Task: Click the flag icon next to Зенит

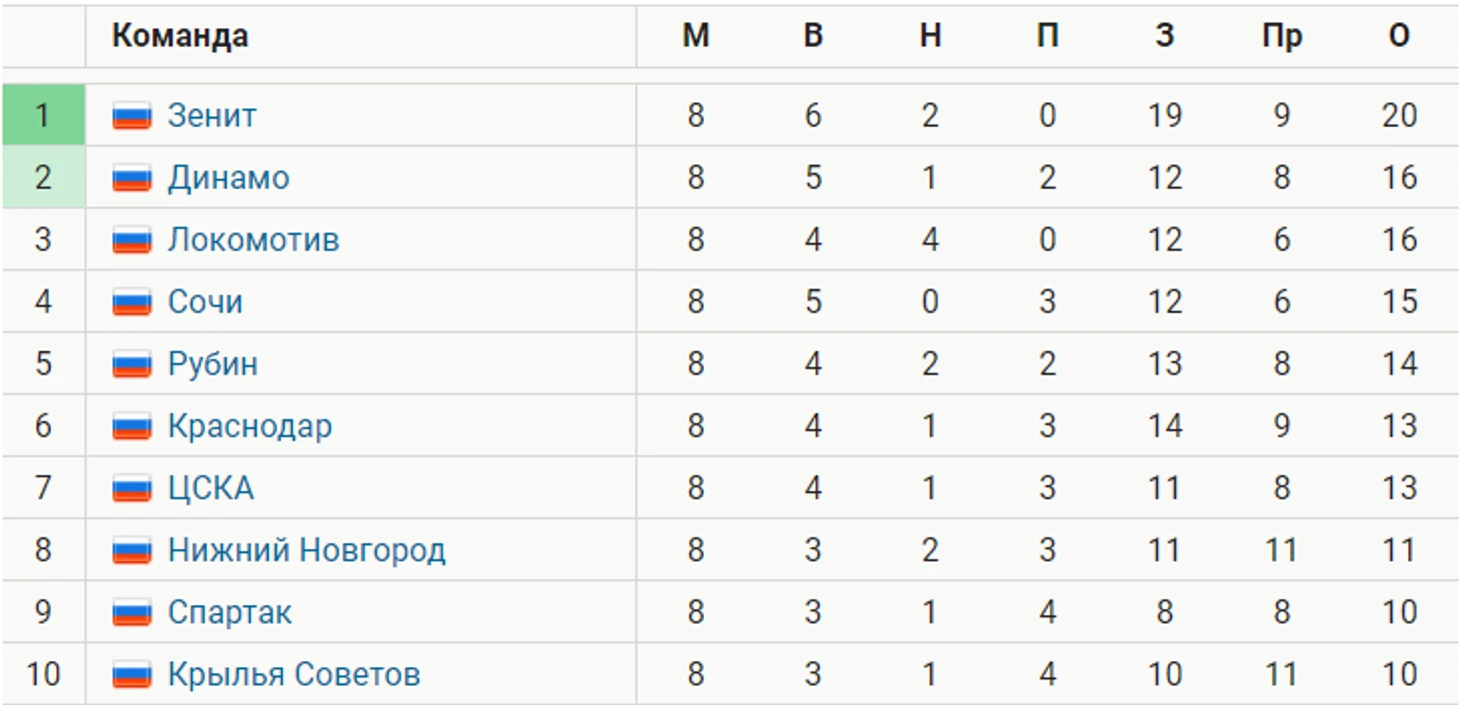Action: pos(131,116)
